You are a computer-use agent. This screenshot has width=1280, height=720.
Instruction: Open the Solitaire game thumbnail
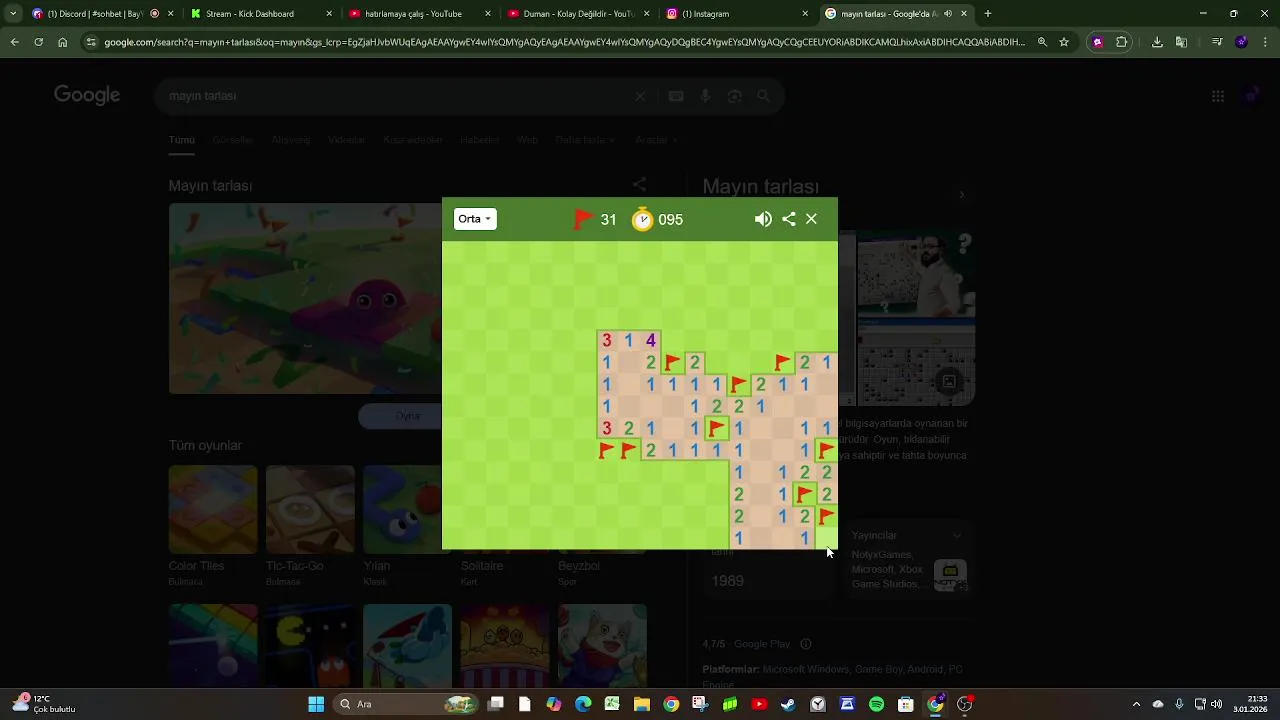tap(505, 510)
